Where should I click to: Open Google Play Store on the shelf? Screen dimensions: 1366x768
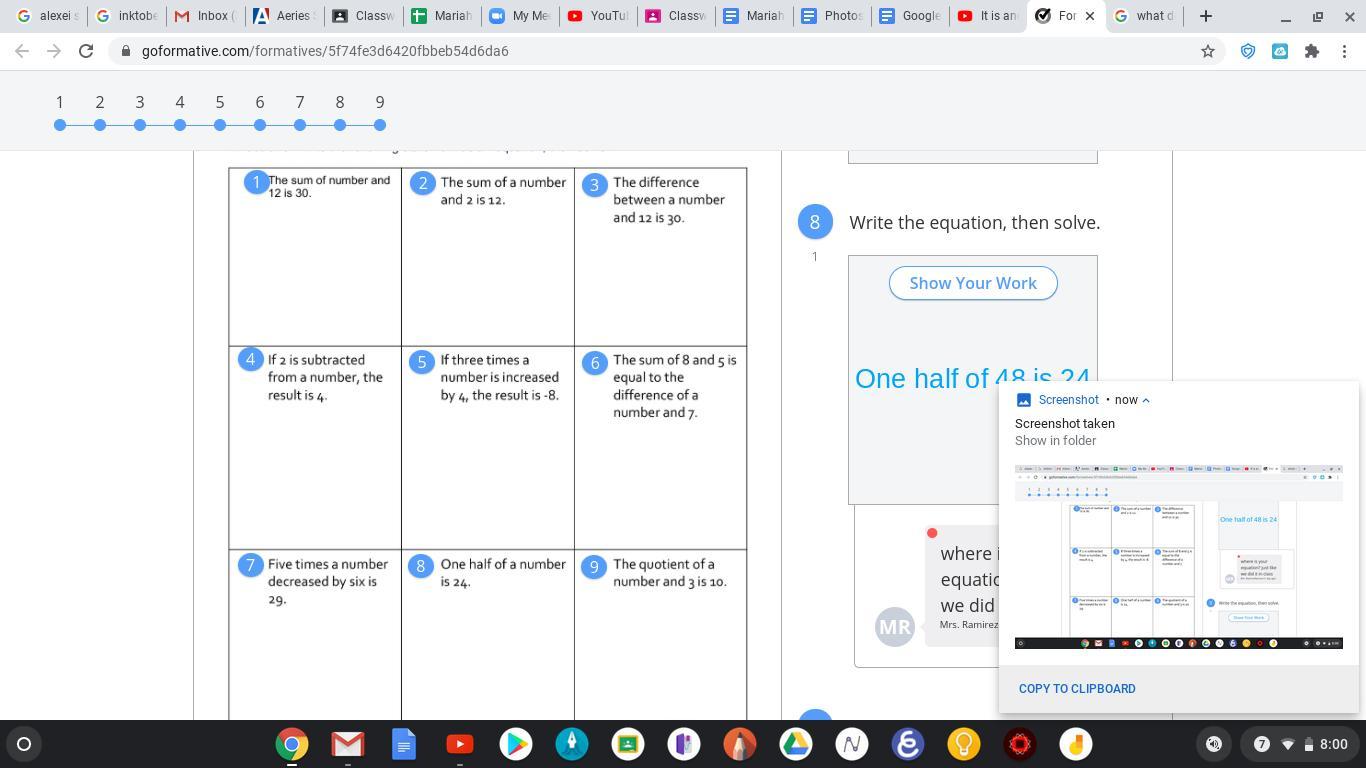516,744
